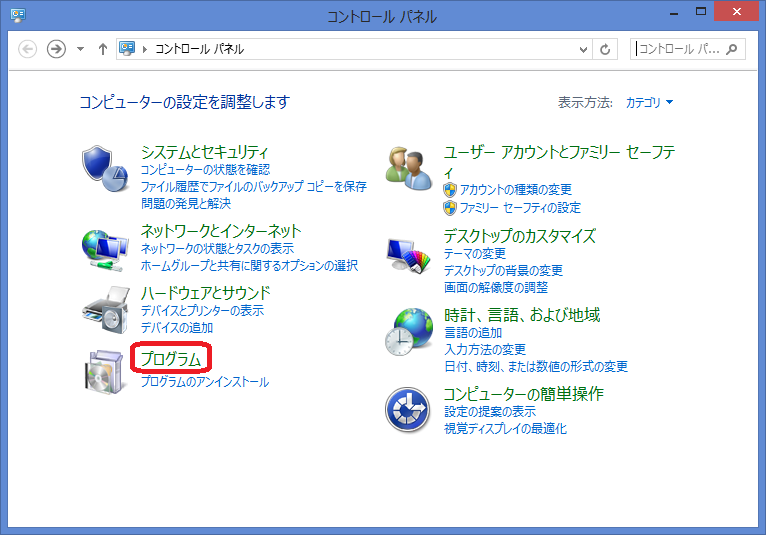Screen dimensions: 766x535
Task: Click the Network and Internet globe icon
Action: click(x=105, y=250)
